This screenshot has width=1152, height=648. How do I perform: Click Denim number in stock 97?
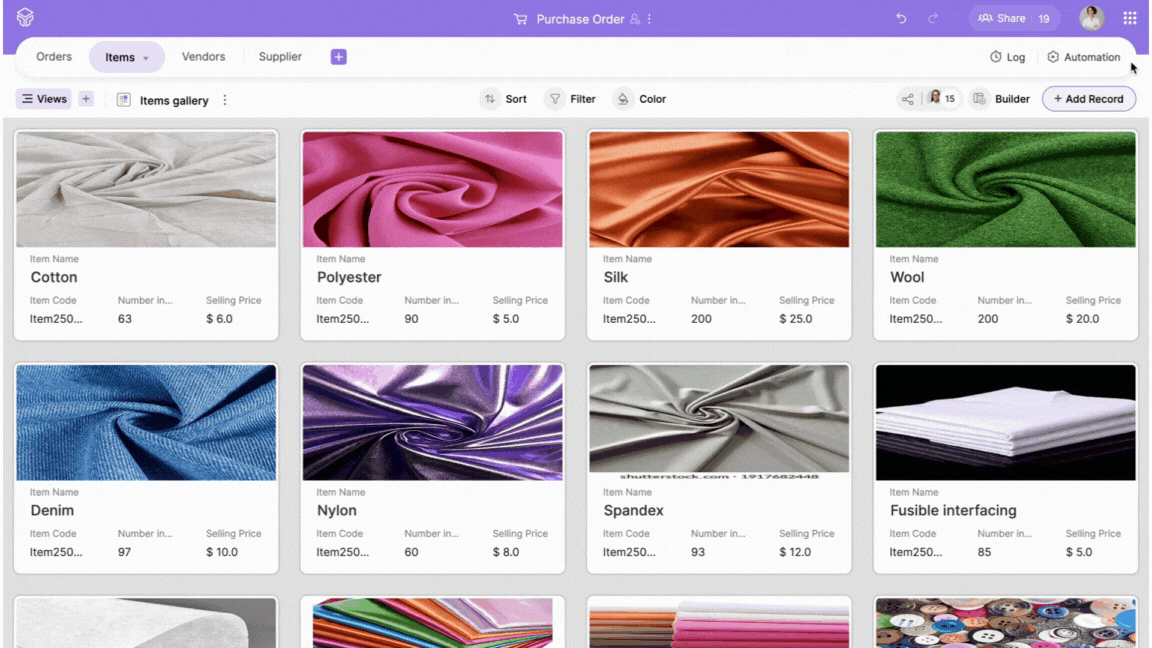pos(124,552)
